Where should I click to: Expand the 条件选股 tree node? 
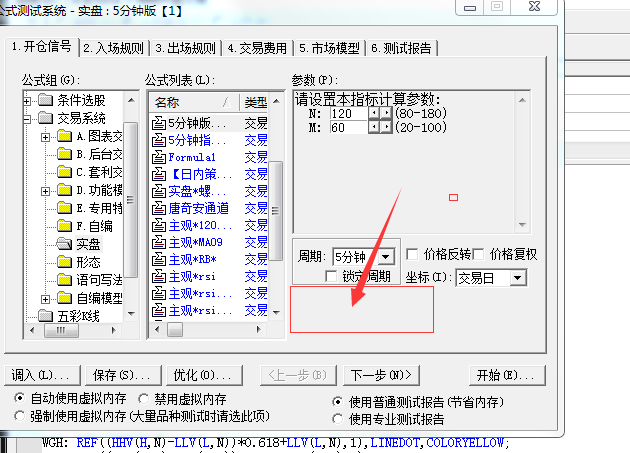(27, 100)
